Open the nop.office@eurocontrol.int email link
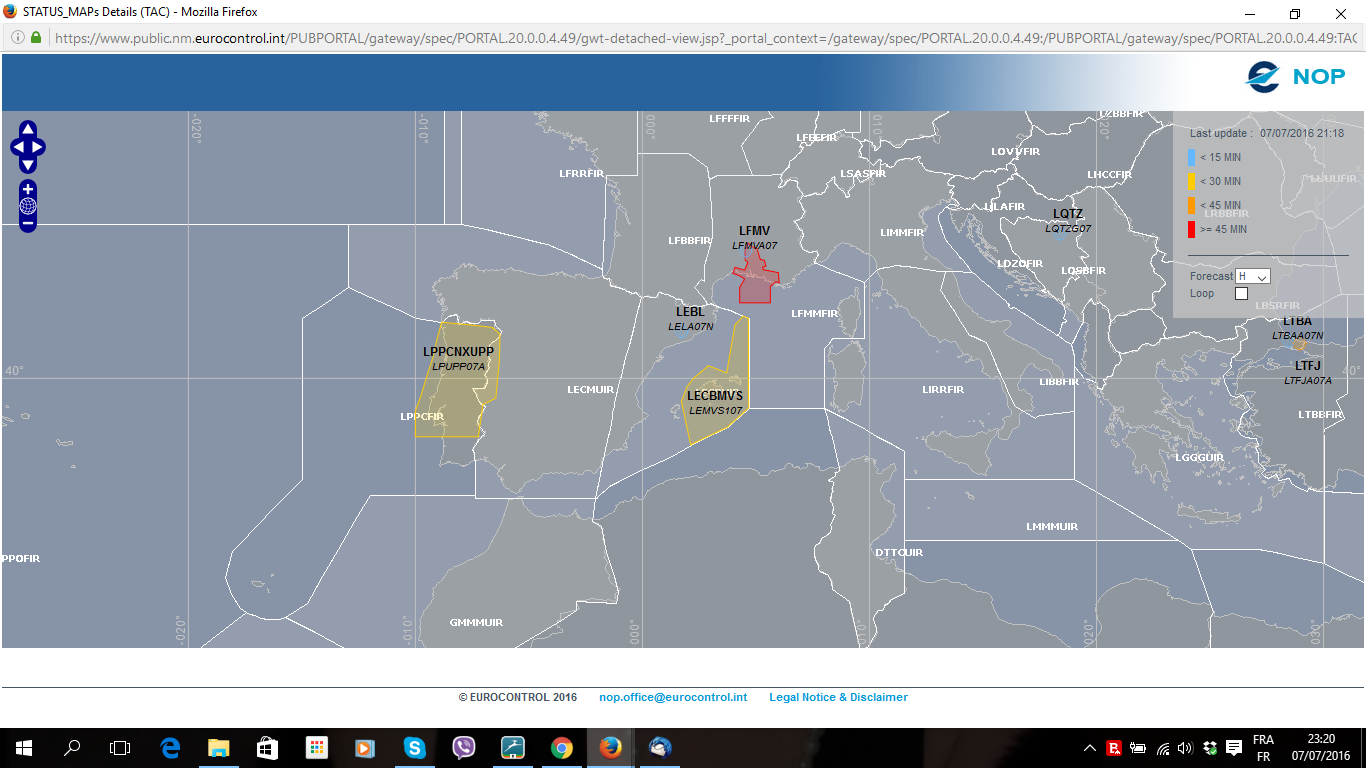 673,697
